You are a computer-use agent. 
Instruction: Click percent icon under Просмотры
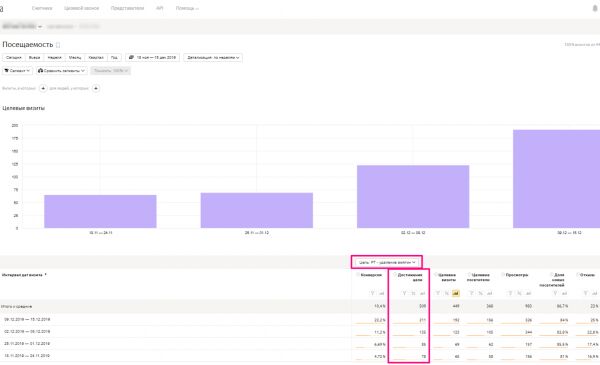[519, 293]
